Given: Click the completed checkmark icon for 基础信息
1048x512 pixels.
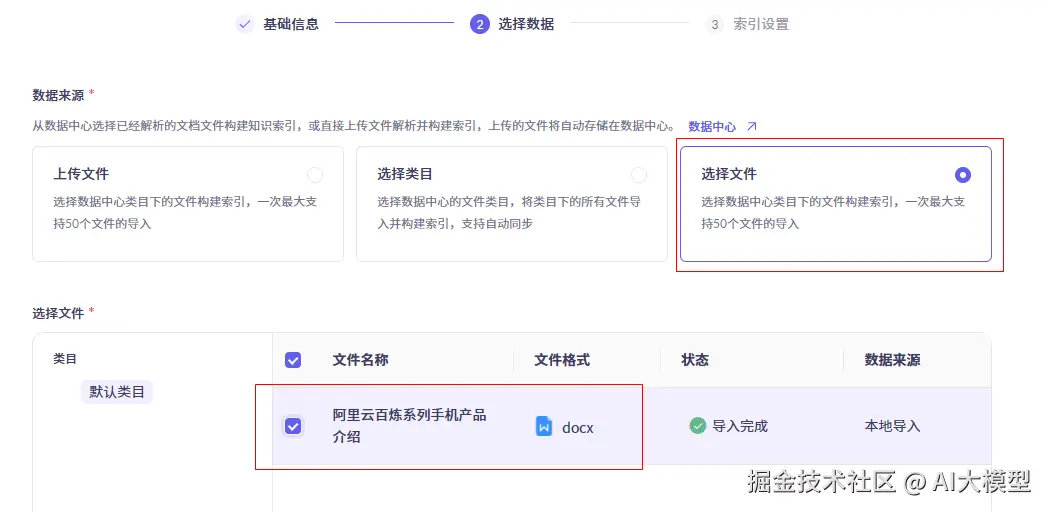Looking at the screenshot, I should [x=245, y=24].
